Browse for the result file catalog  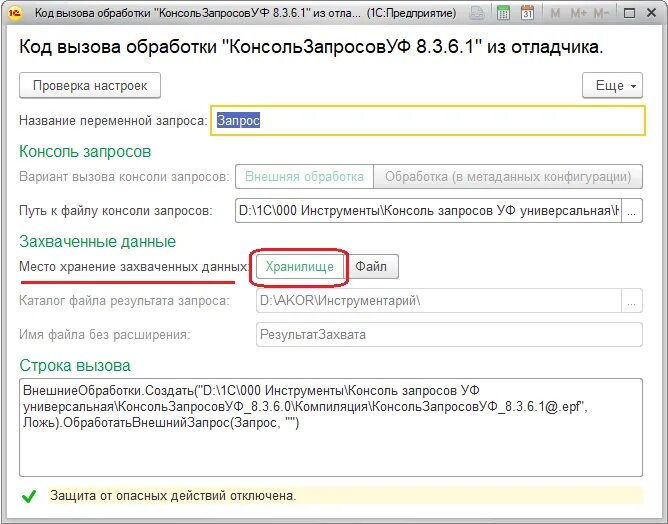pyautogui.click(x=632, y=301)
